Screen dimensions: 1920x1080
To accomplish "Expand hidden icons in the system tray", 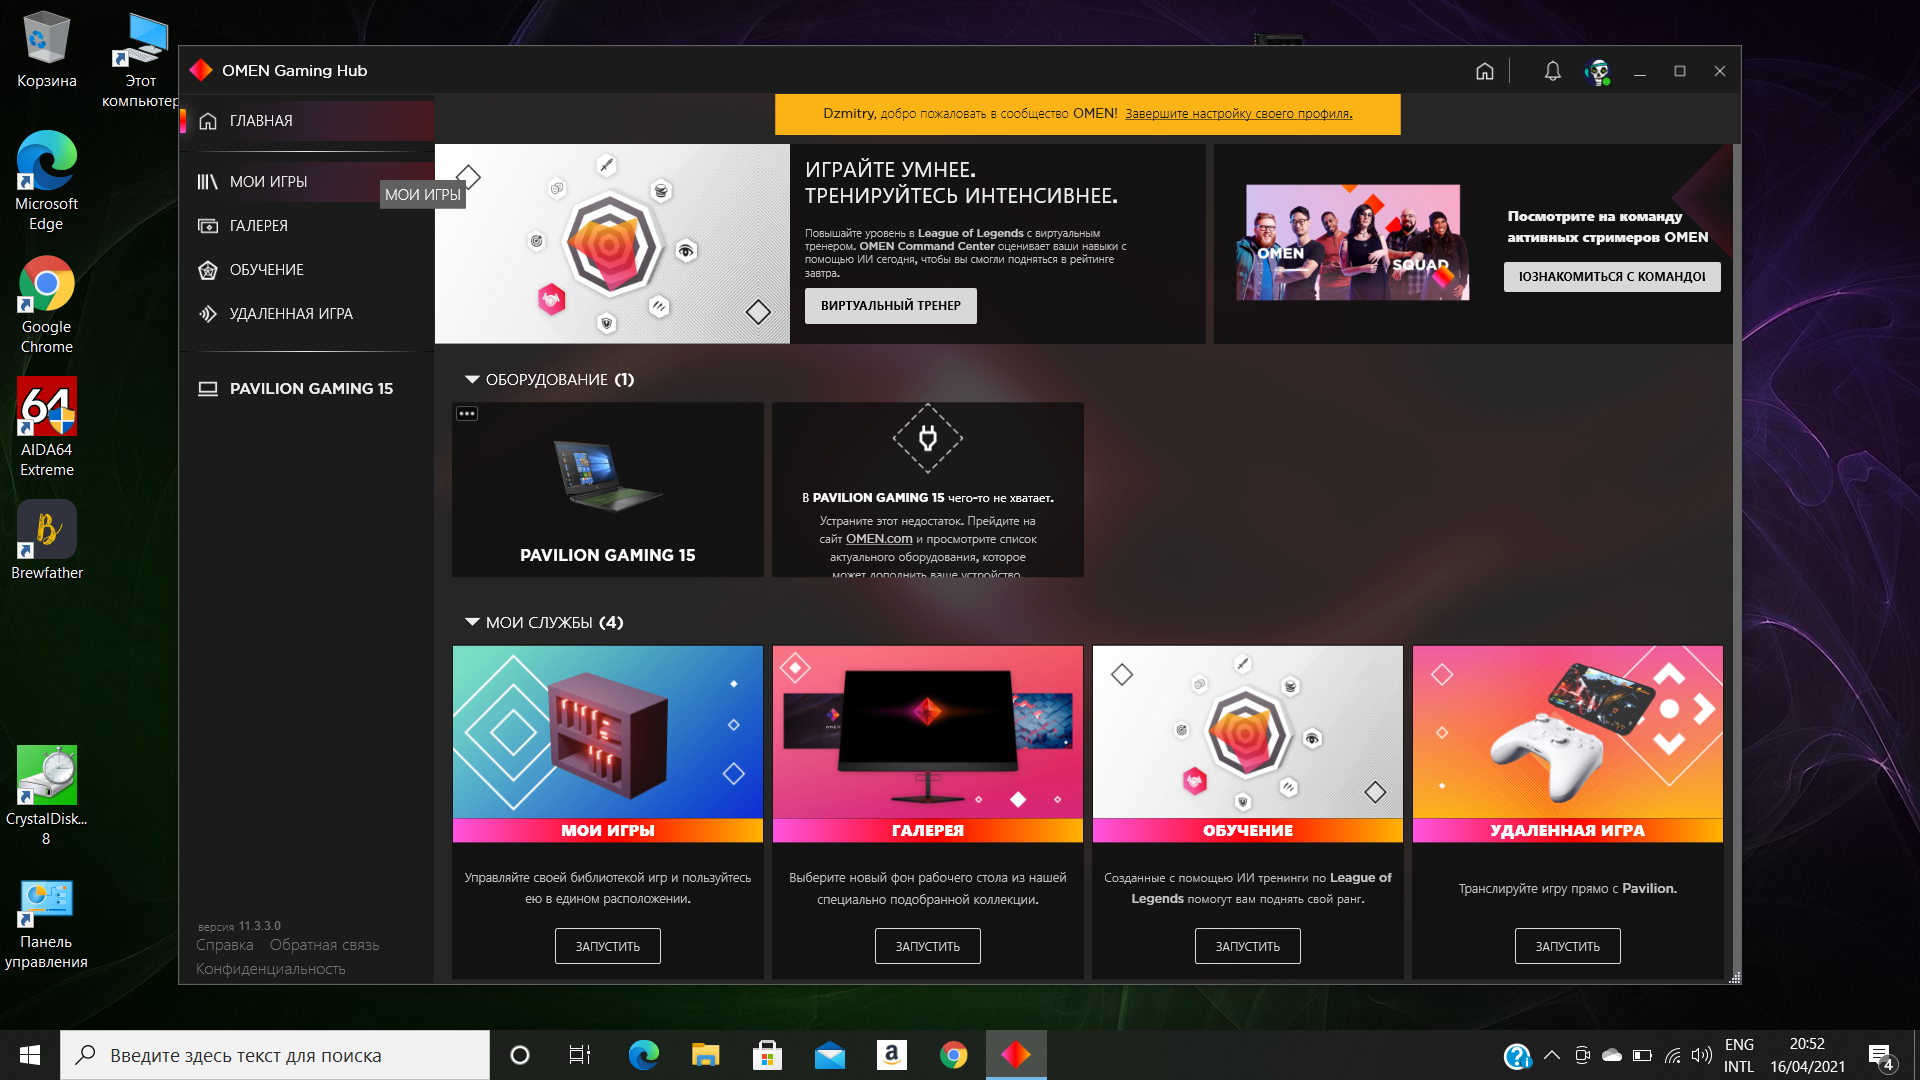I will pos(1552,1054).
